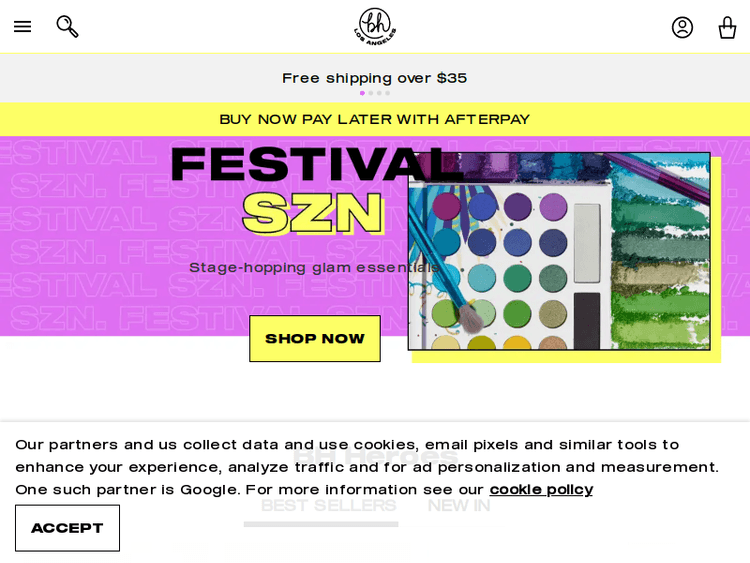This screenshot has width=750, height=563.
Task: Click the BH Heroes section heading
Action: click(x=375, y=456)
